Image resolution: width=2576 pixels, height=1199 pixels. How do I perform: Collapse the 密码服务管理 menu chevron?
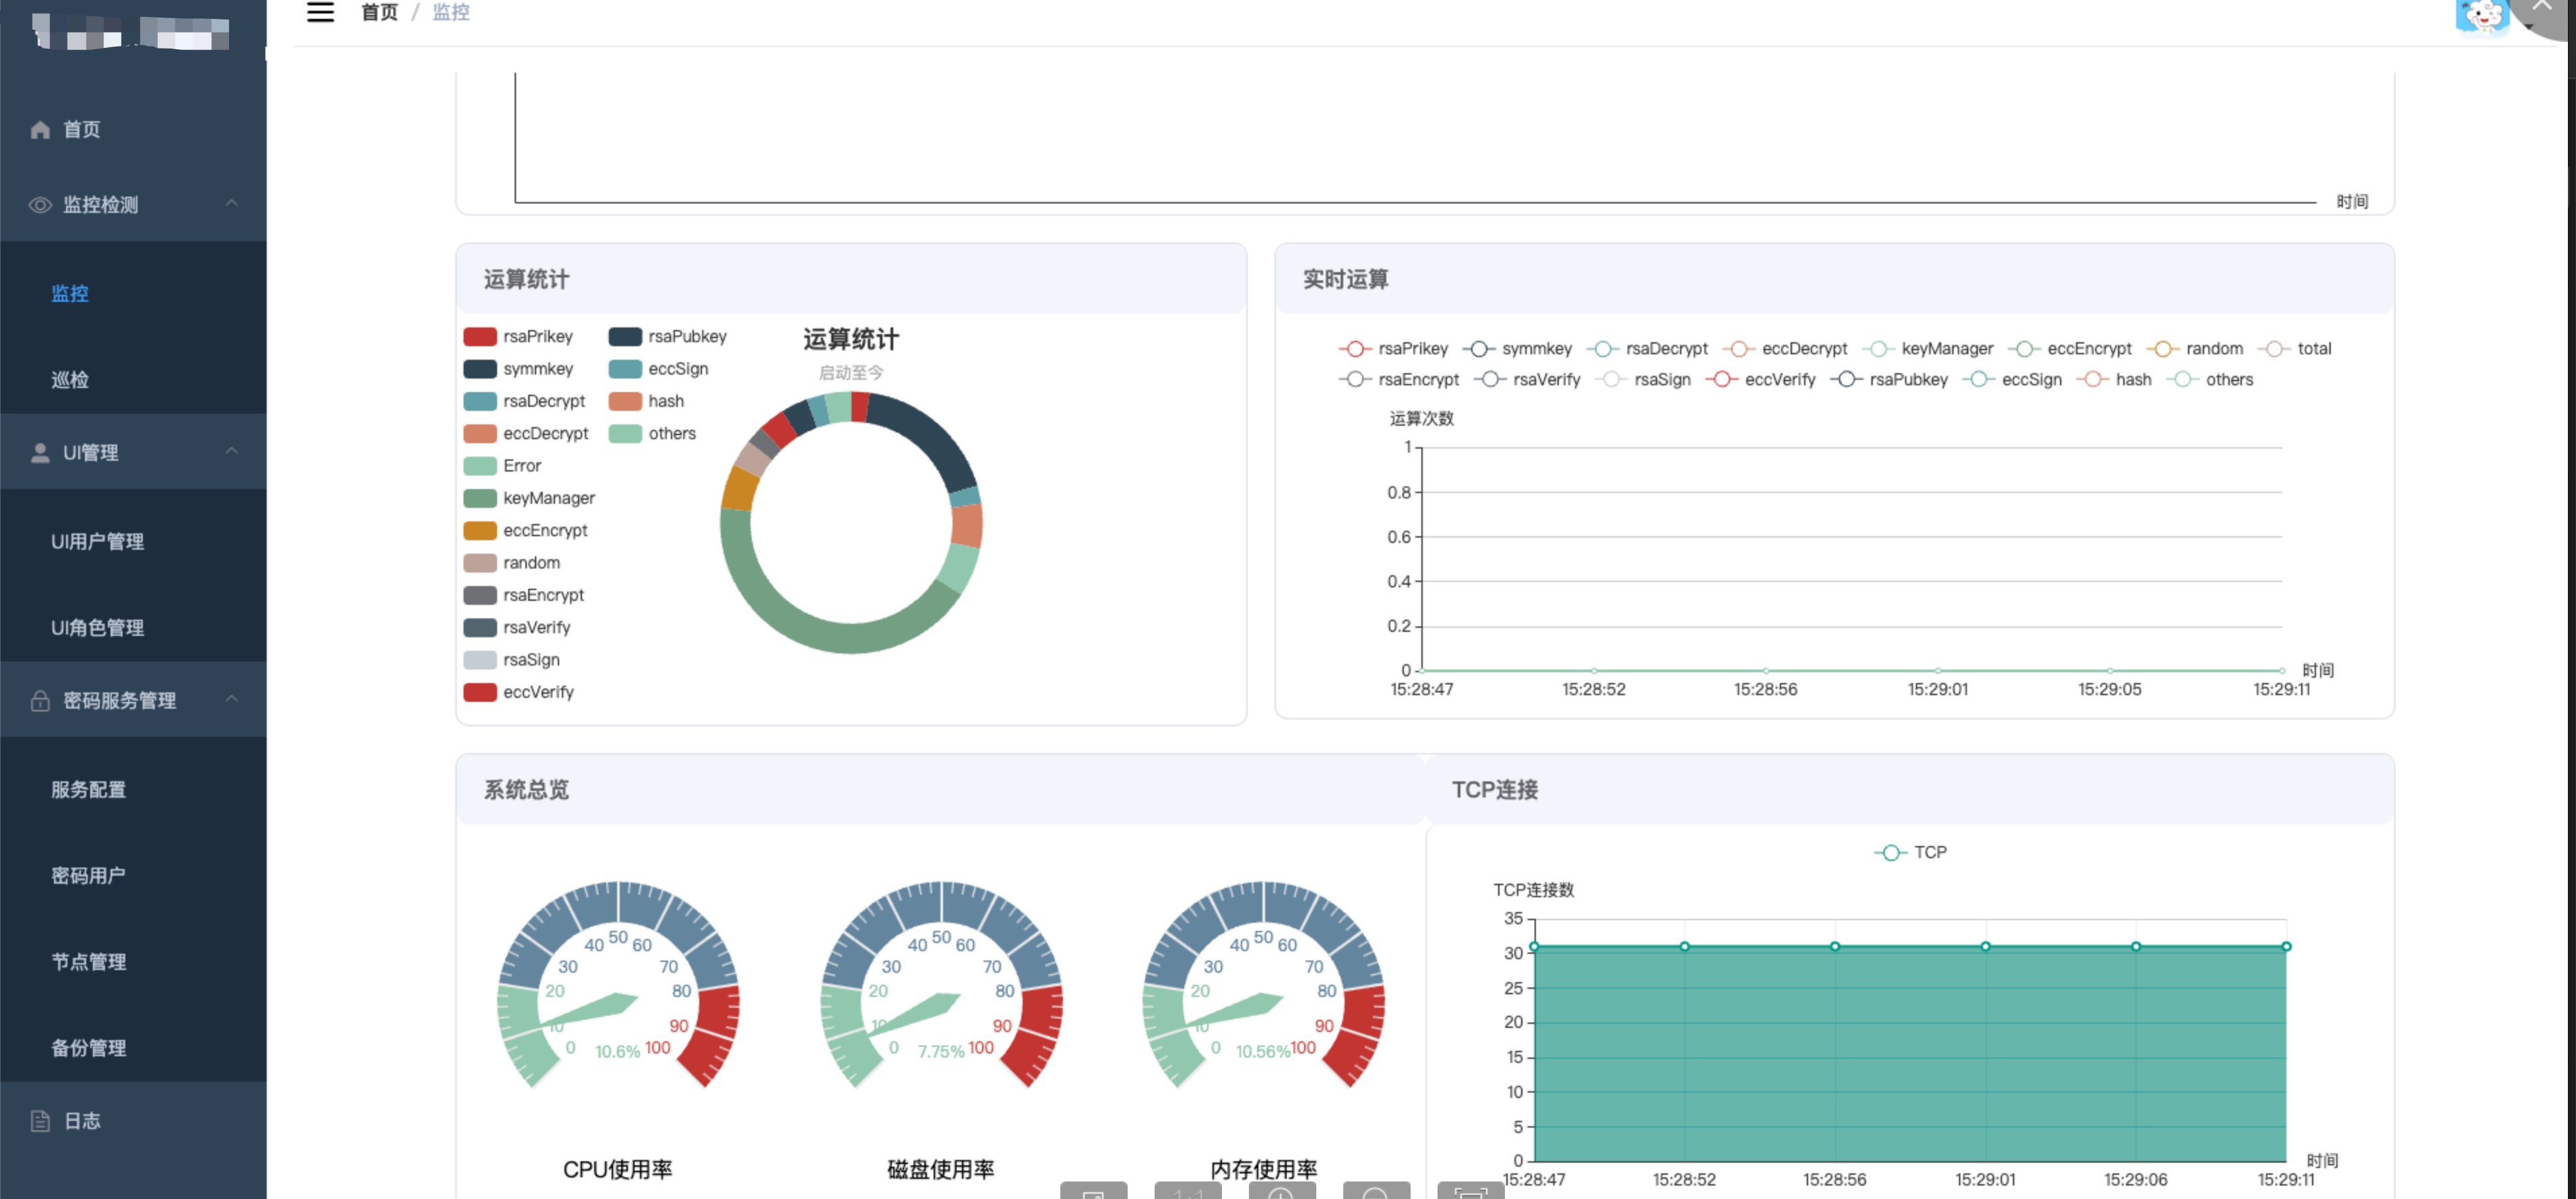pos(232,699)
